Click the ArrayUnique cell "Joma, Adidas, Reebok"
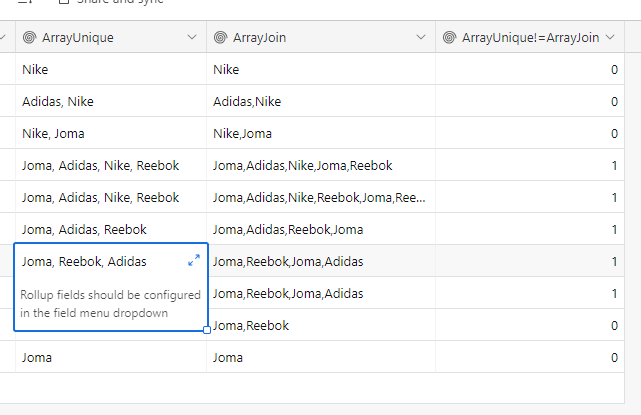 tap(111, 229)
